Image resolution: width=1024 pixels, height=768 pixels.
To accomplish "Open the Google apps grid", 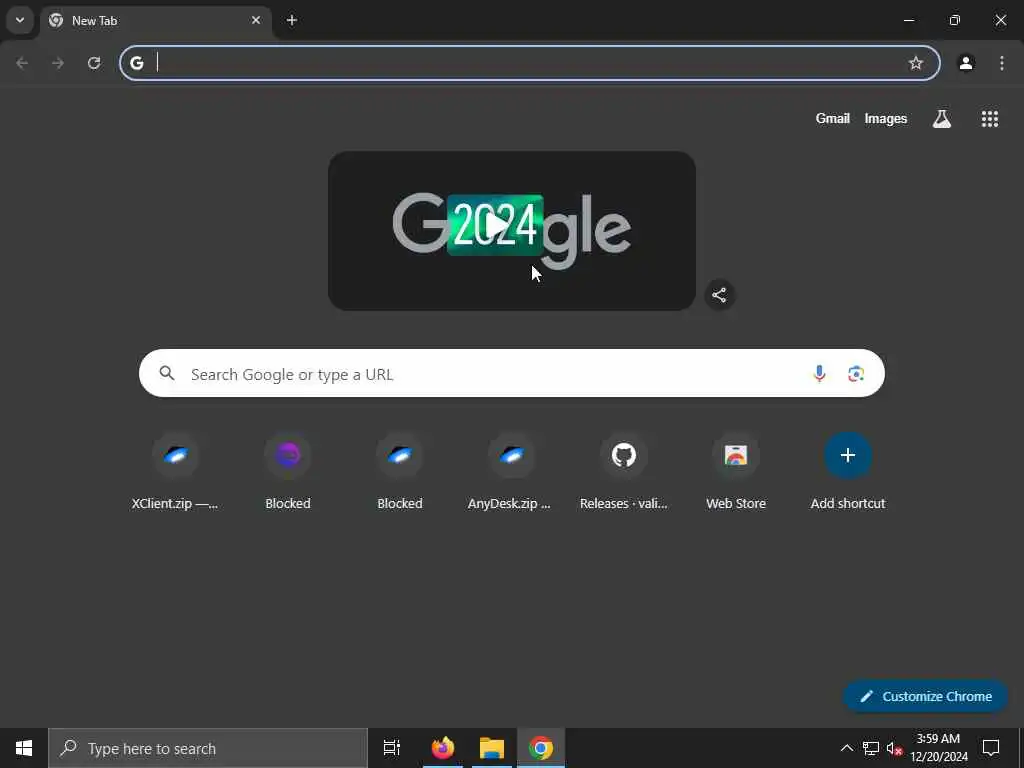I will [x=989, y=118].
